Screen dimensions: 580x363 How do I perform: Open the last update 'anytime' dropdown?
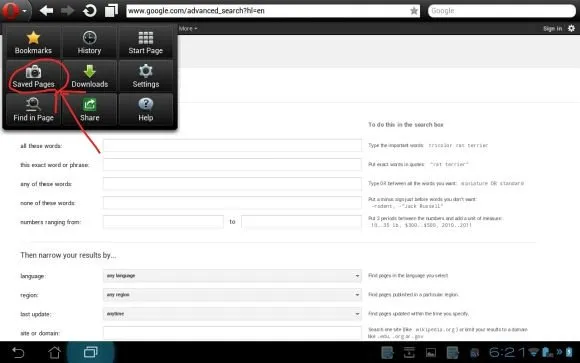(232, 314)
